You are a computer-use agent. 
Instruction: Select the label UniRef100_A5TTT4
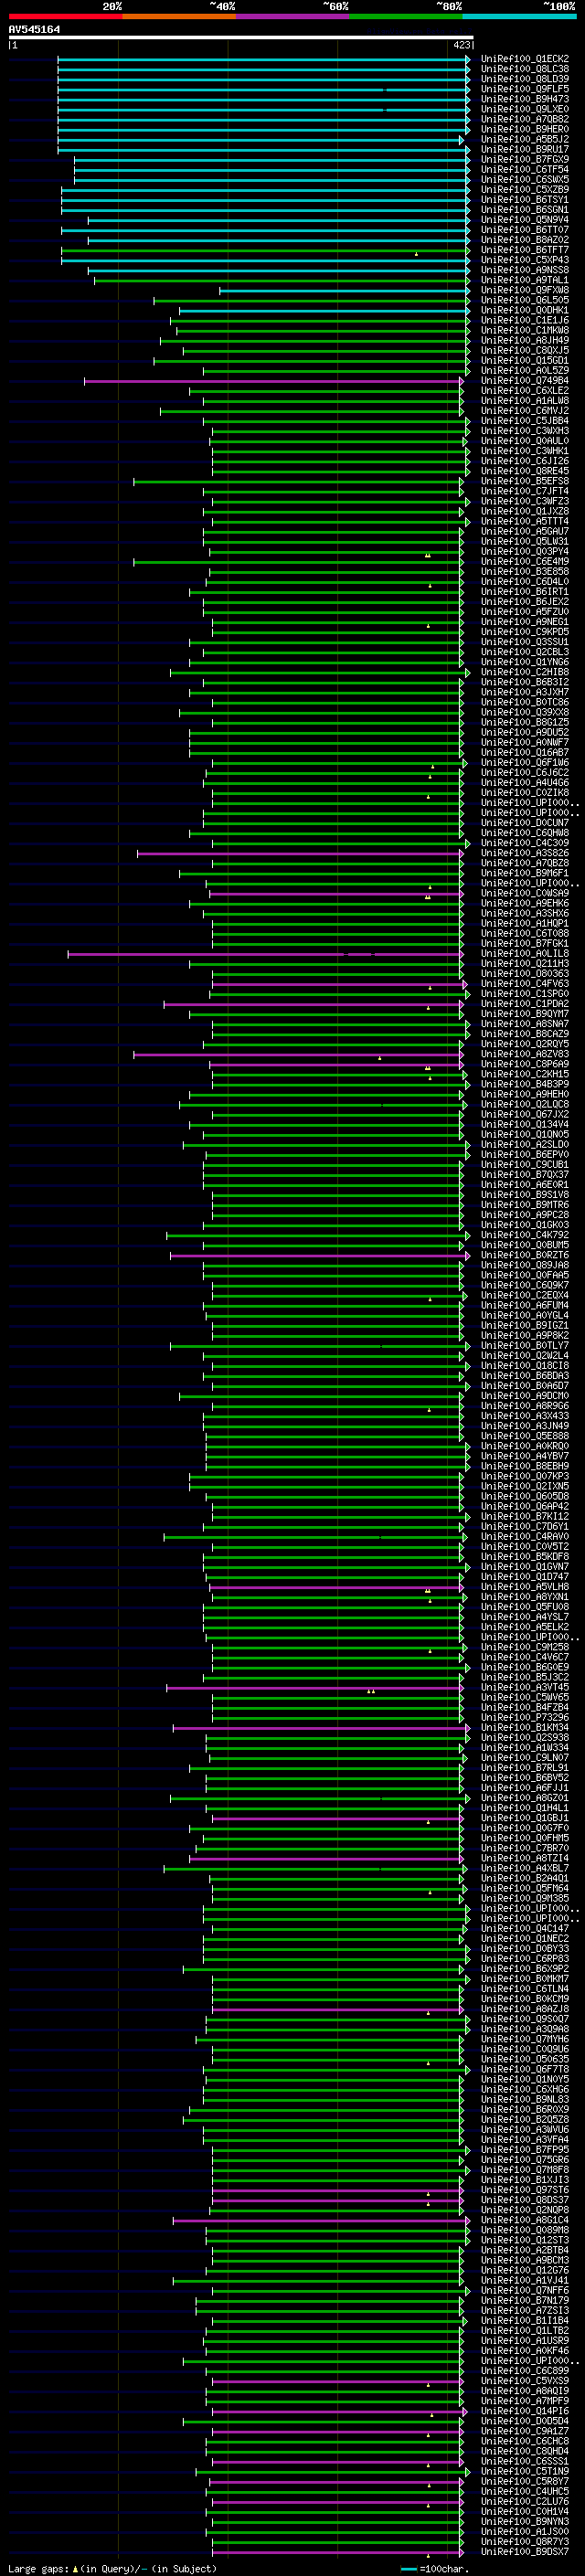525,521
